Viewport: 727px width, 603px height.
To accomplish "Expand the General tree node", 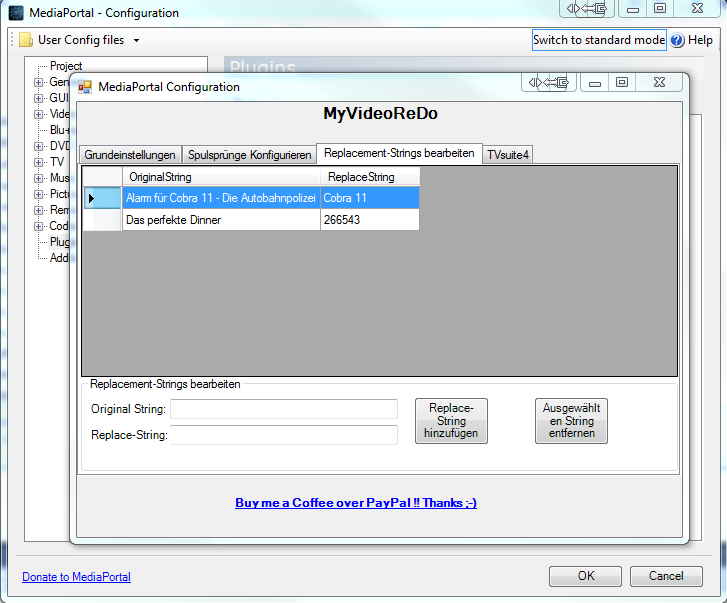I will [38, 83].
